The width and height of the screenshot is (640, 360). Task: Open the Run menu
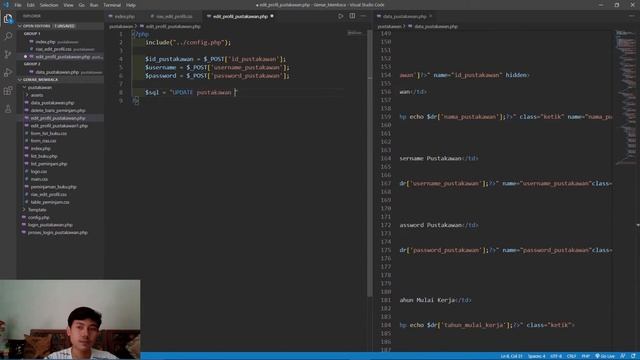(94, 5)
